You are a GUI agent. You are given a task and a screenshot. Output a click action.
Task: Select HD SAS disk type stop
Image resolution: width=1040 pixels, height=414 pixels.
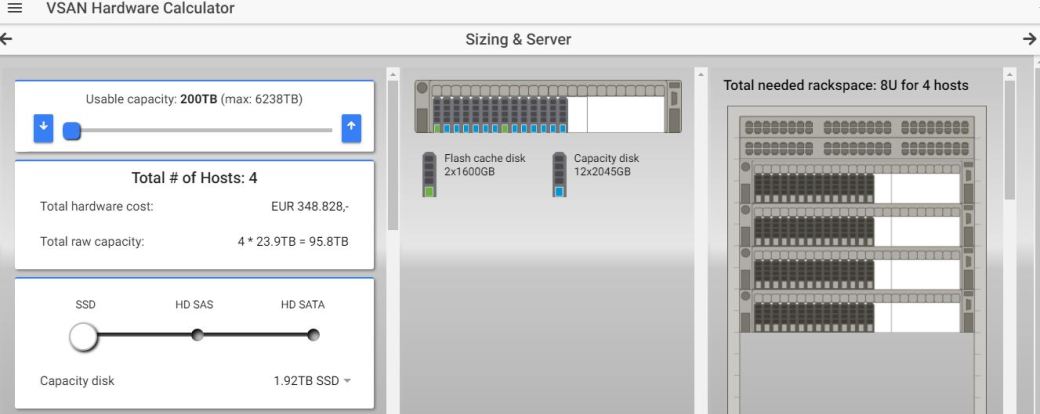pyautogui.click(x=197, y=335)
